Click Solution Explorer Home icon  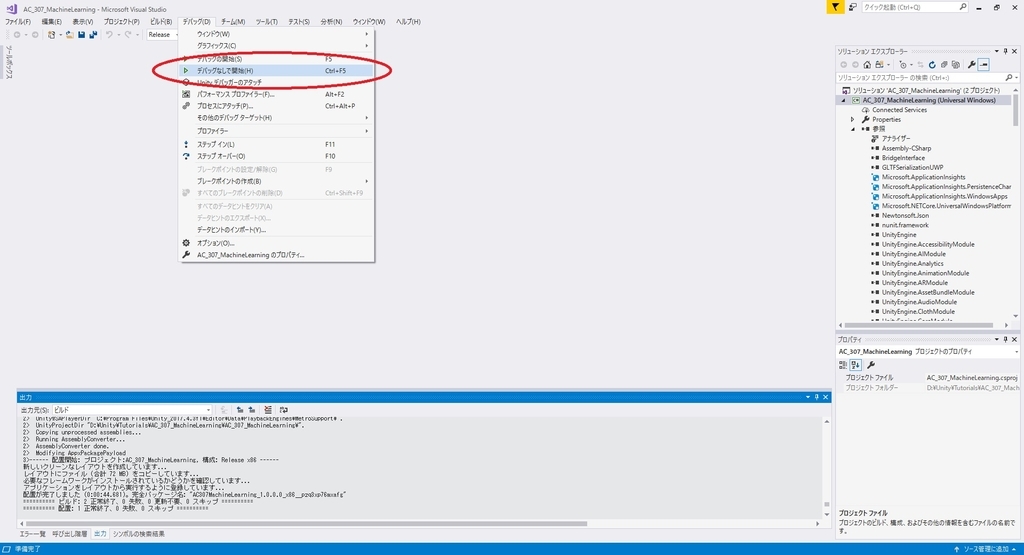click(x=867, y=65)
